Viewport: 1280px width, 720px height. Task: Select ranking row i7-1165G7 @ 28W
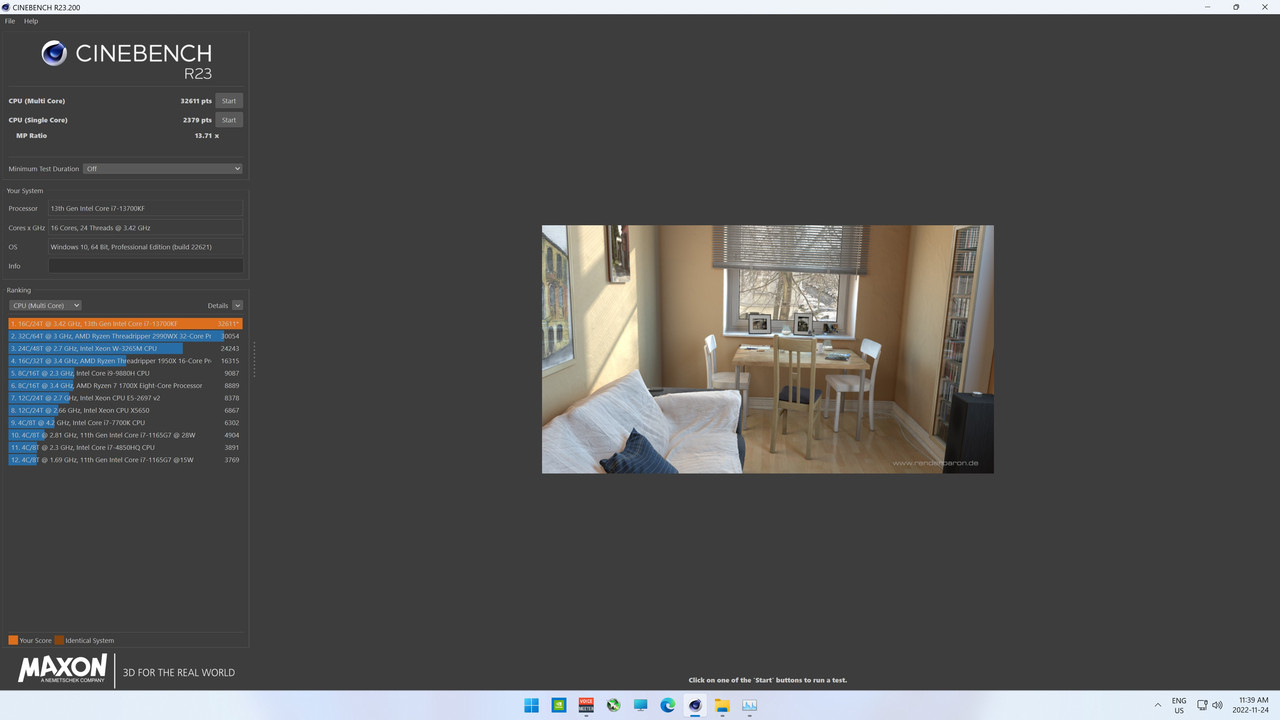[x=125, y=435]
